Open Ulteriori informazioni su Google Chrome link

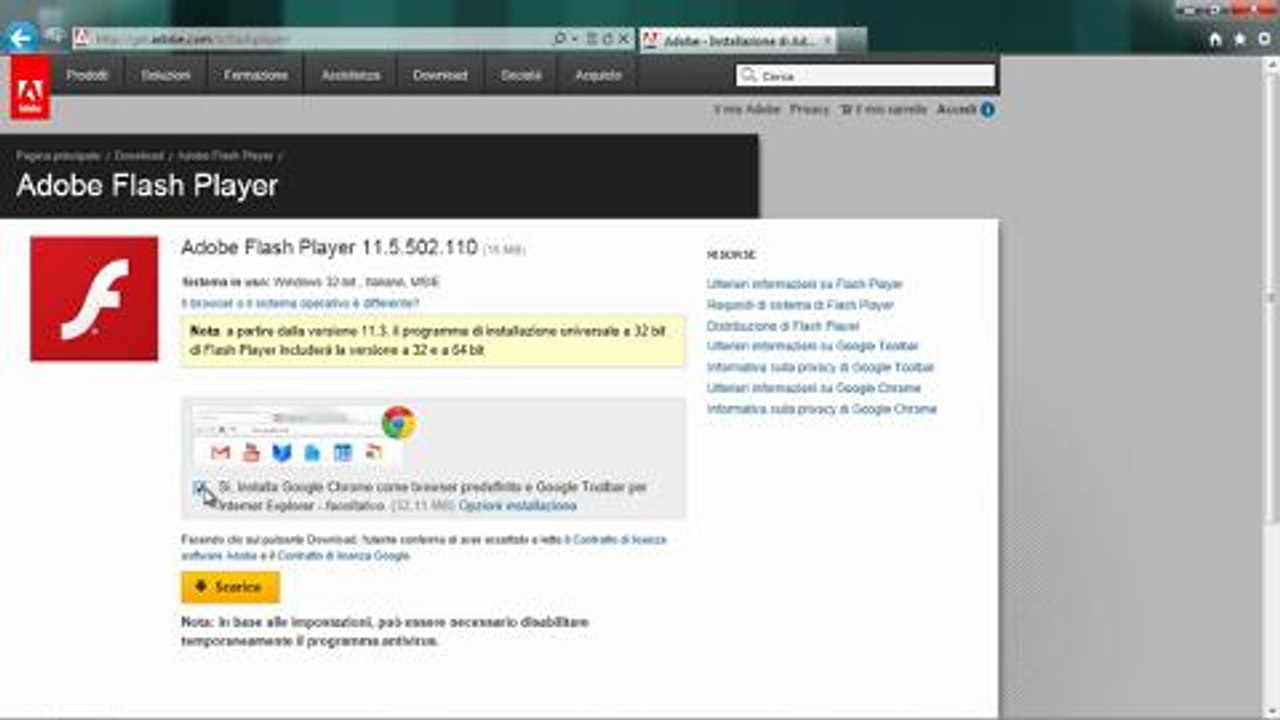[814, 388]
